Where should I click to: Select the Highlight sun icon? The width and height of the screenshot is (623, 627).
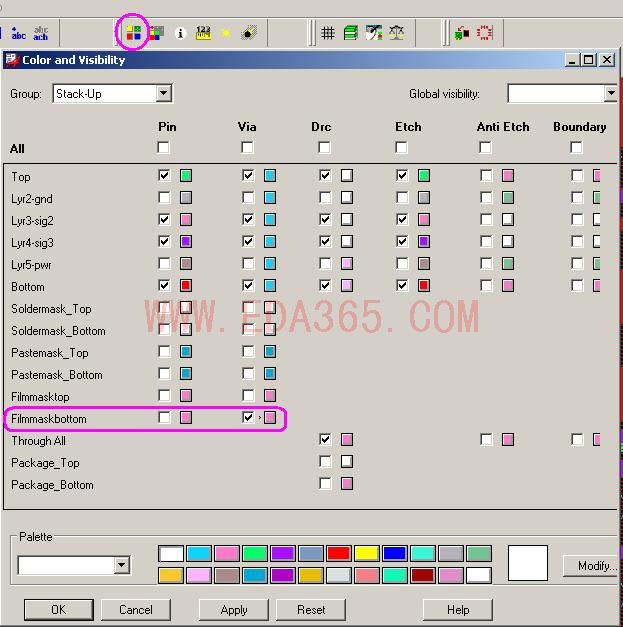[226, 33]
